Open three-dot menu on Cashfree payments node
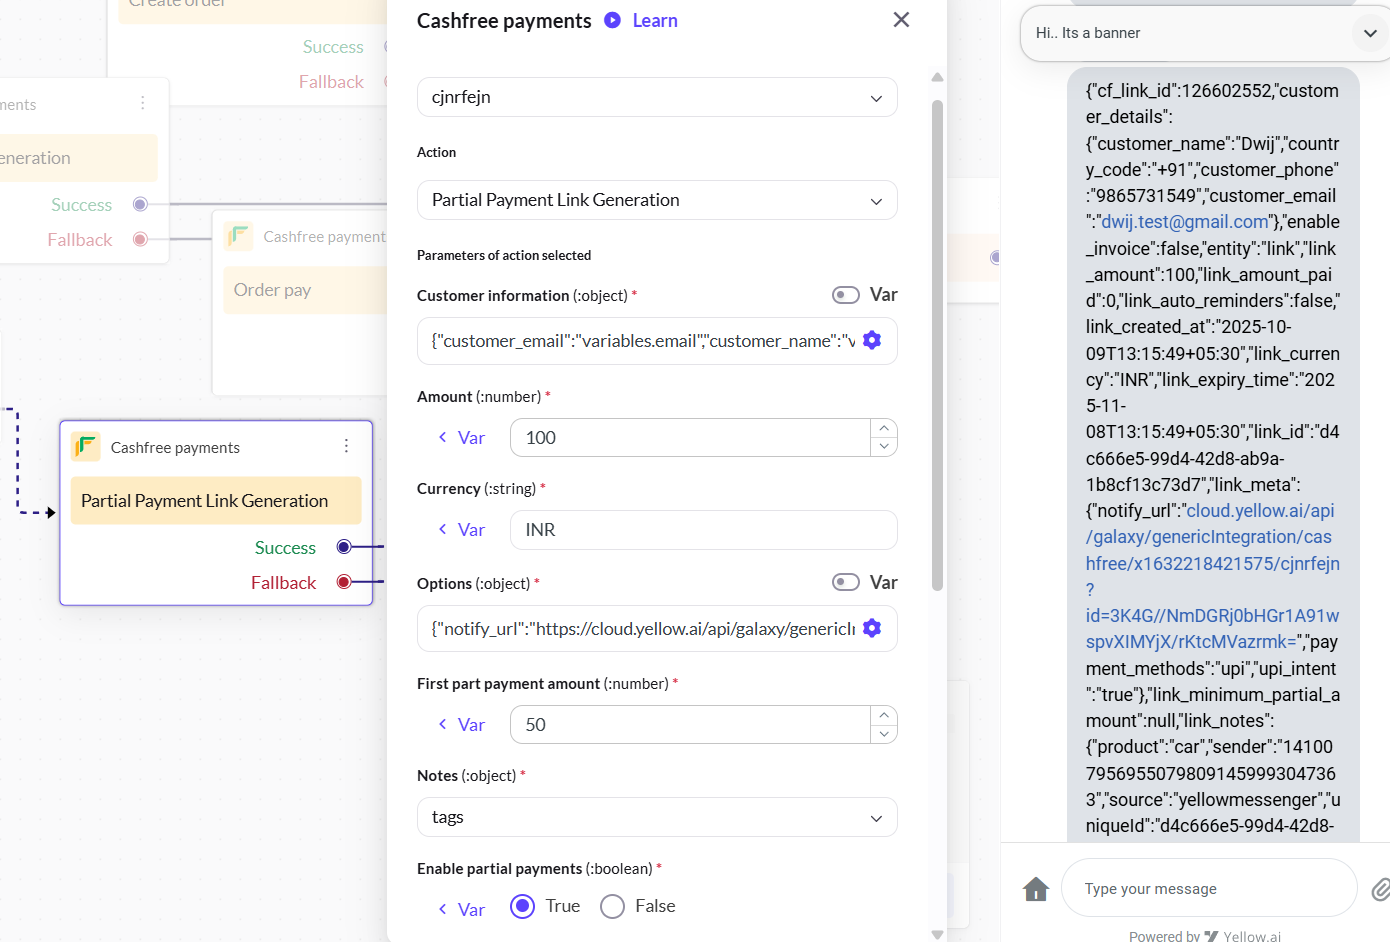The width and height of the screenshot is (1390, 942). click(x=346, y=446)
